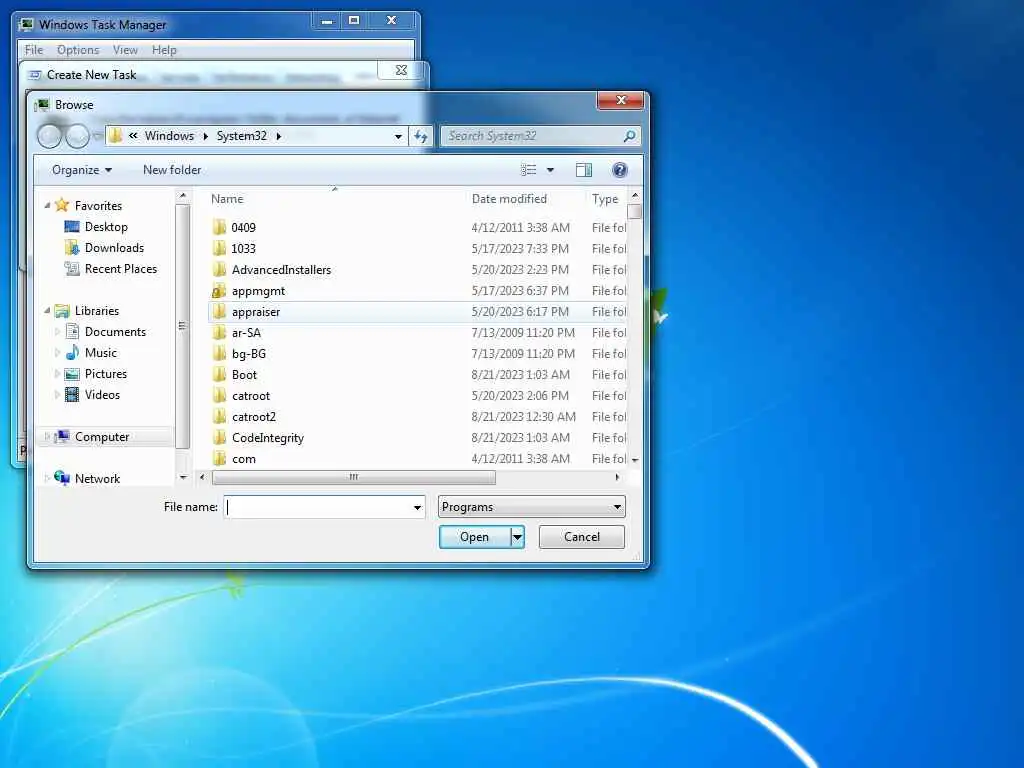Viewport: 1024px width, 768px height.
Task: Click the New folder button
Action: [172, 170]
